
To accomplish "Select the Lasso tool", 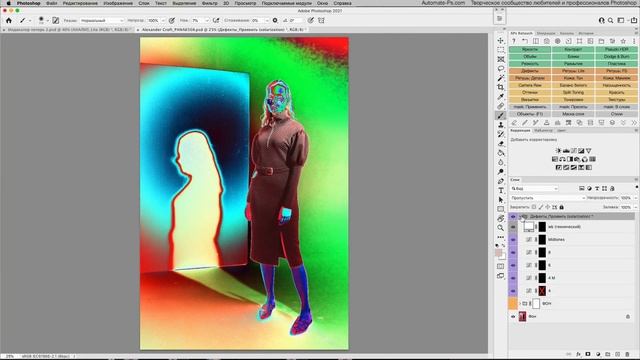I will click(500, 69).
